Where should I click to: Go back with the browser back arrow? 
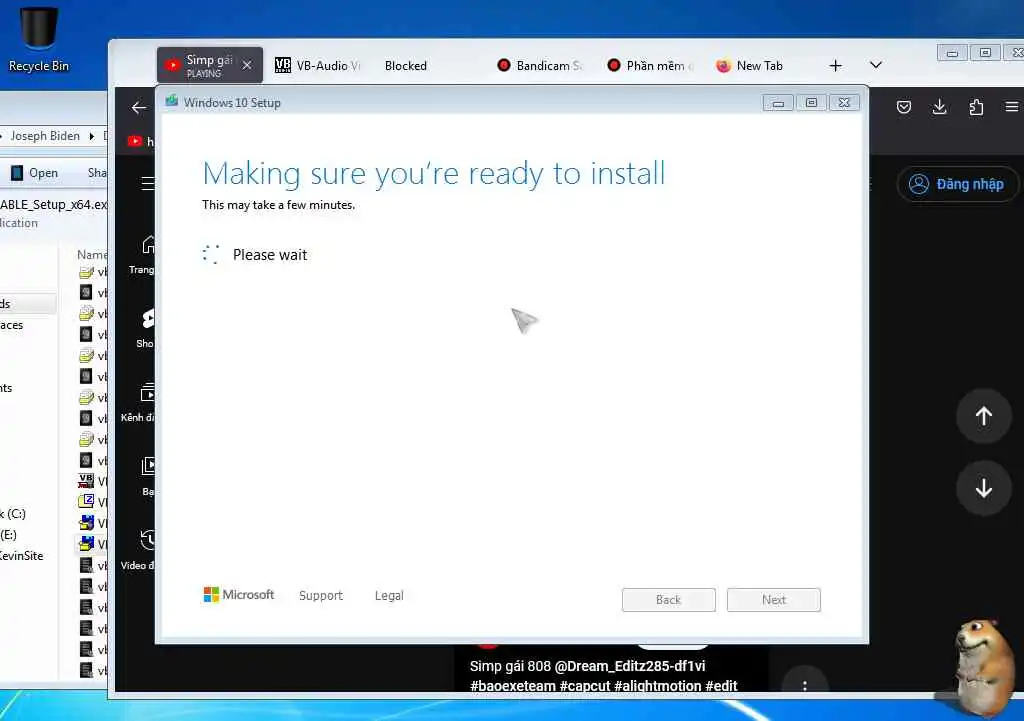pos(138,107)
